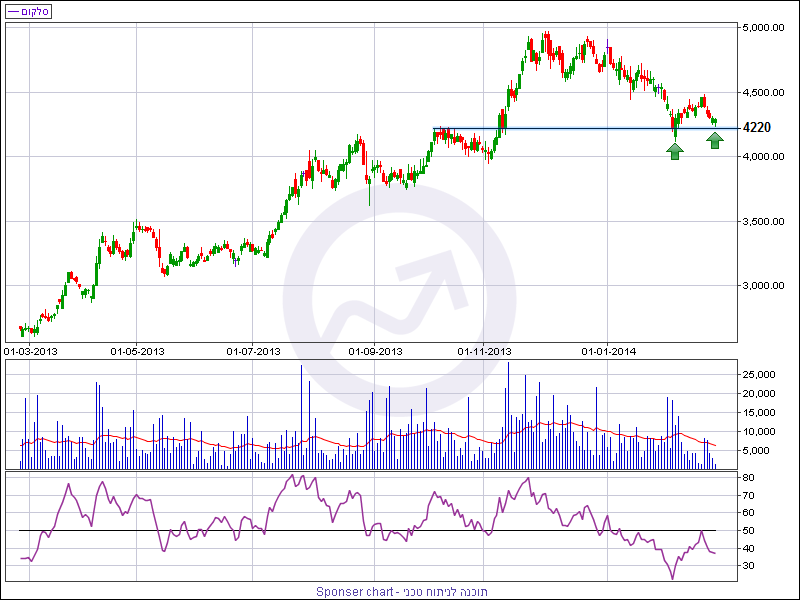Click the Sponser chart footer text
The width and height of the screenshot is (800, 600).
402,592
